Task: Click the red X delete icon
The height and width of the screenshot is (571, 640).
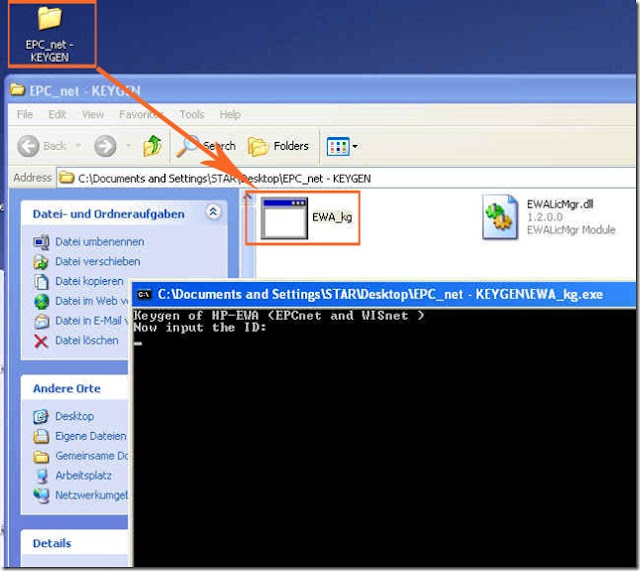Action: (41, 341)
